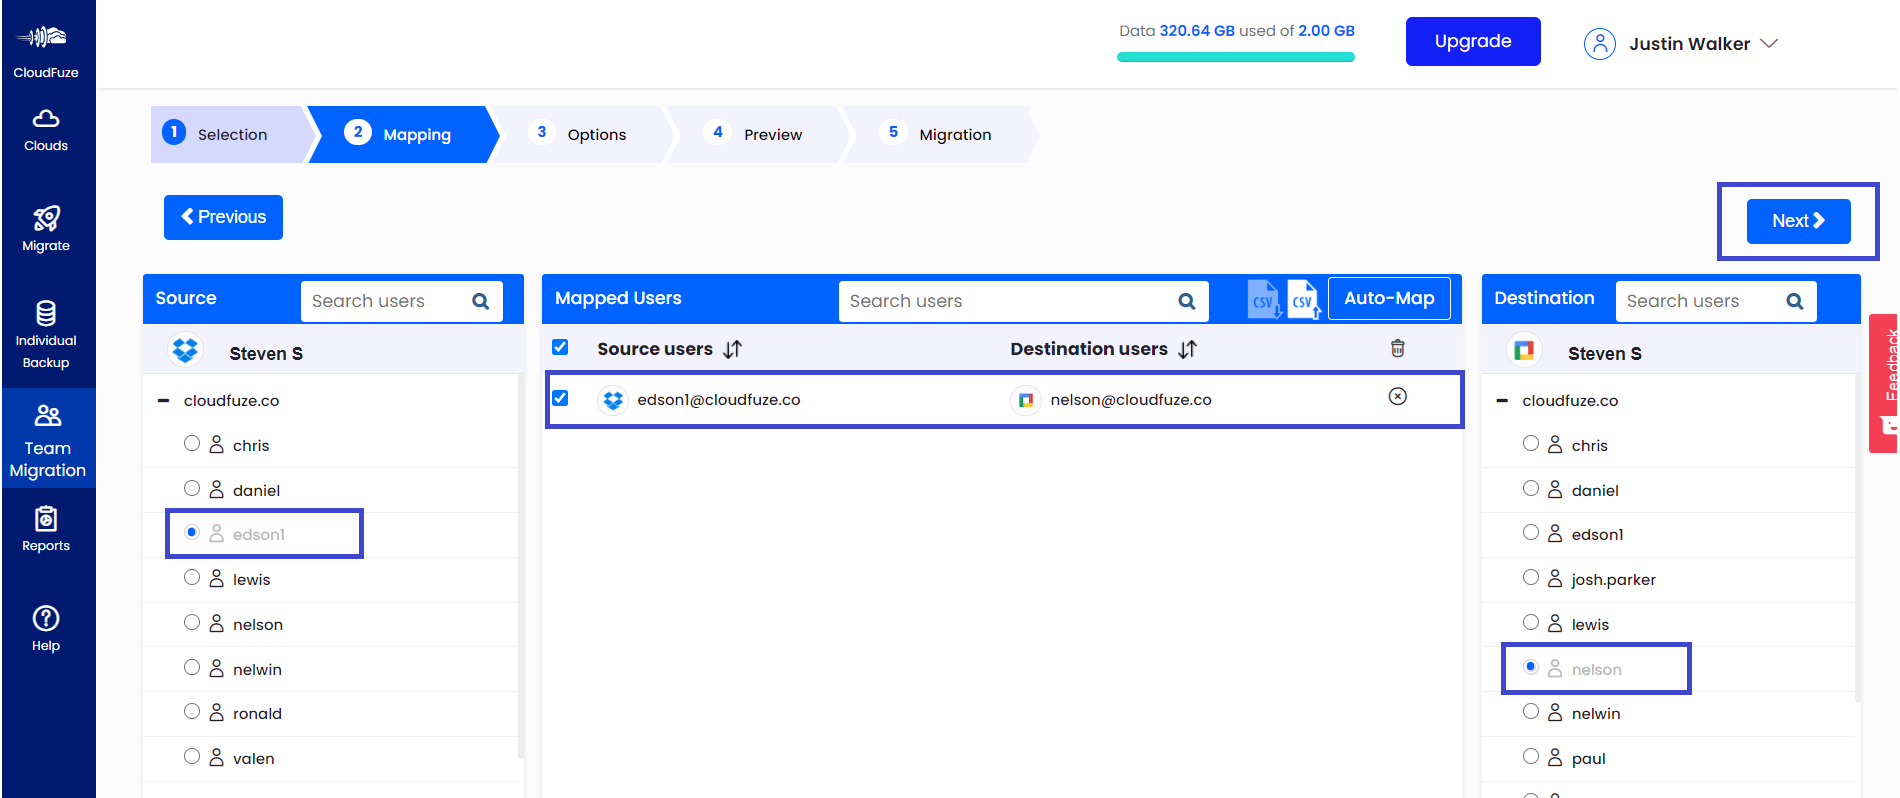Open the CloudFuze logo home

click(x=46, y=50)
